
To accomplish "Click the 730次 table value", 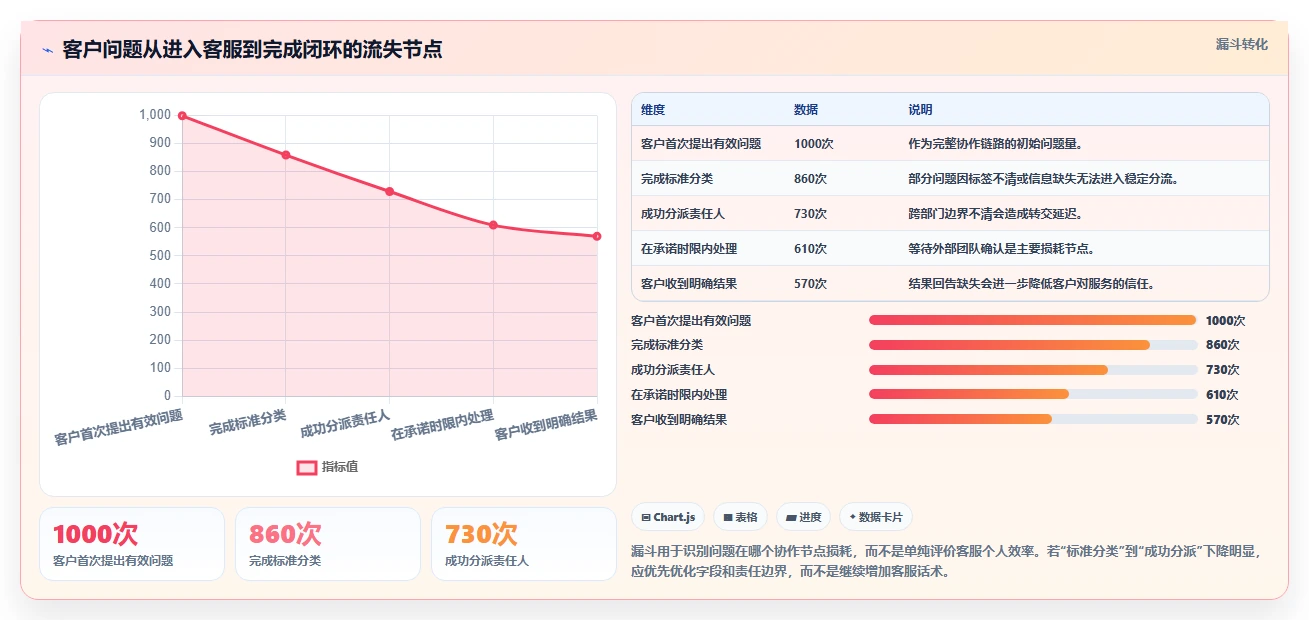I will pyautogui.click(x=811, y=214).
